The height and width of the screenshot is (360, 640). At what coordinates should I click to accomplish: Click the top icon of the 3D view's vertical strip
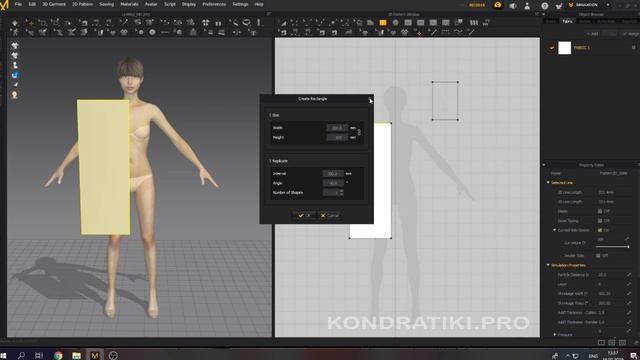click(x=15, y=46)
